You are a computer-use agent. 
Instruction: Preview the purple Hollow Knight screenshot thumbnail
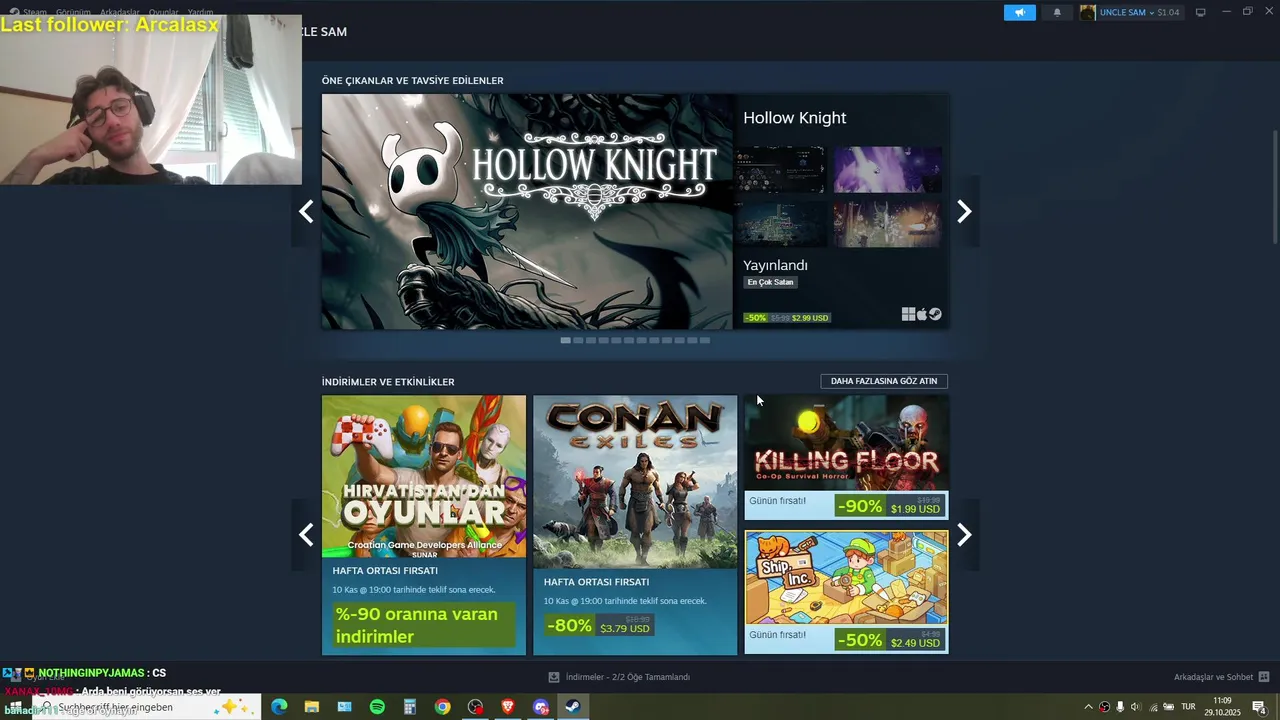tap(887, 170)
